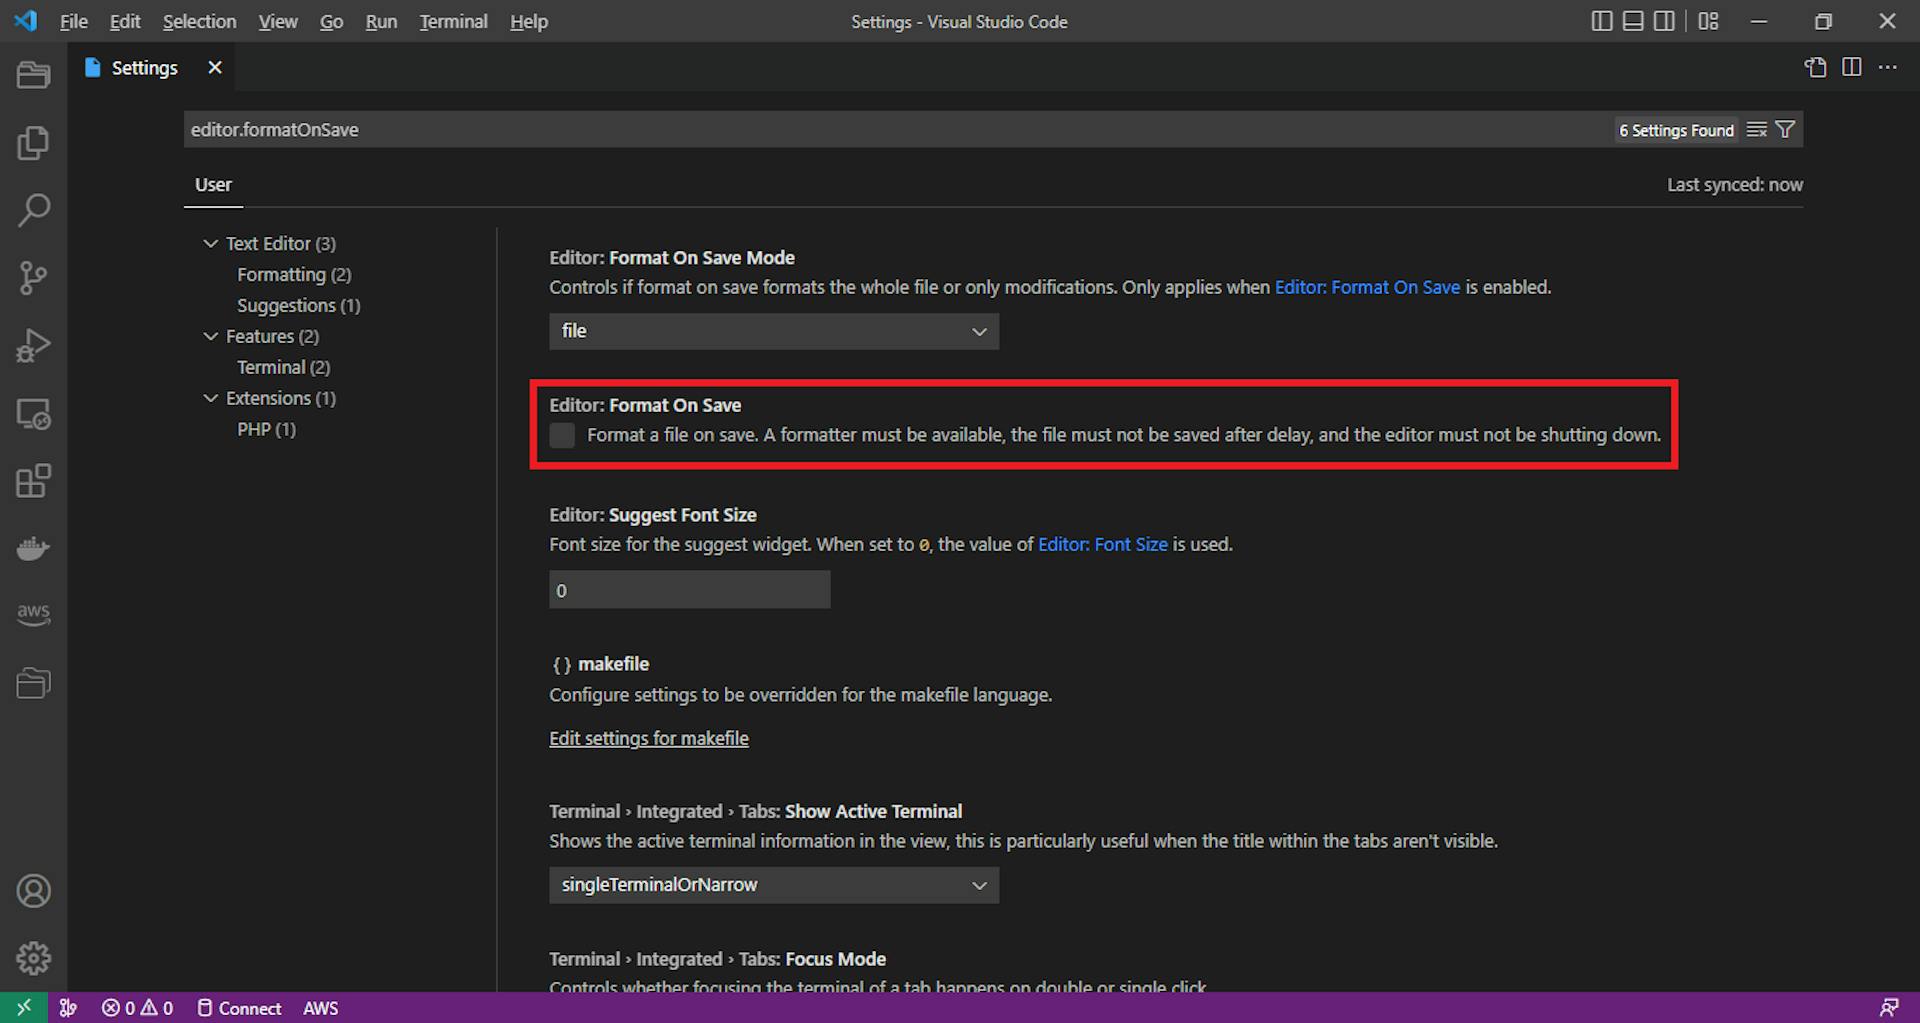Open the AWS Toolkit sidebar icon
The width and height of the screenshot is (1920, 1023).
tap(34, 614)
